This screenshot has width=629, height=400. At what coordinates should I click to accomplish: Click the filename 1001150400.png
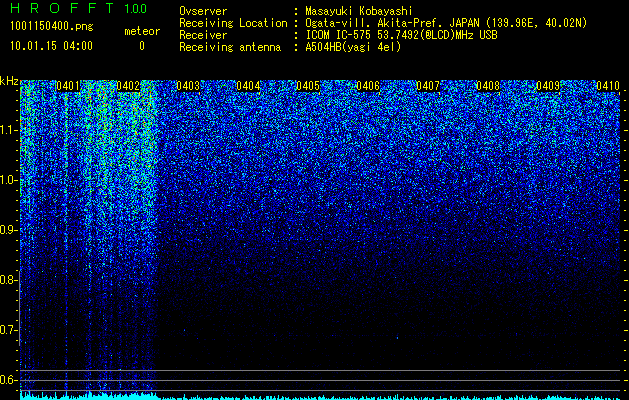[x=52, y=27]
